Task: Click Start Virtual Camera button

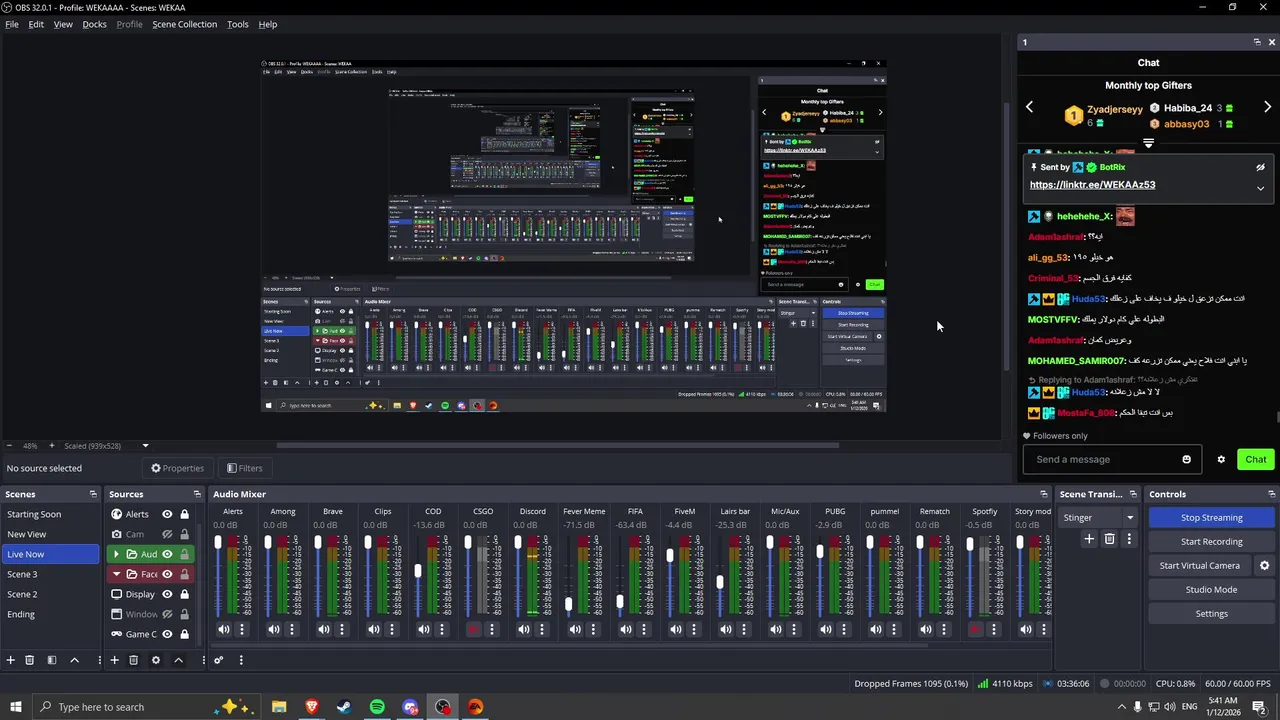Action: click(x=1199, y=565)
